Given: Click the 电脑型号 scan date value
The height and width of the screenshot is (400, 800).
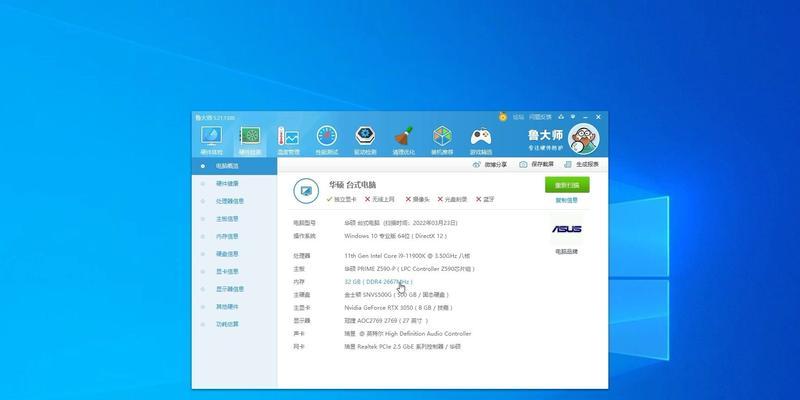Looking at the screenshot, I should pos(401,223).
